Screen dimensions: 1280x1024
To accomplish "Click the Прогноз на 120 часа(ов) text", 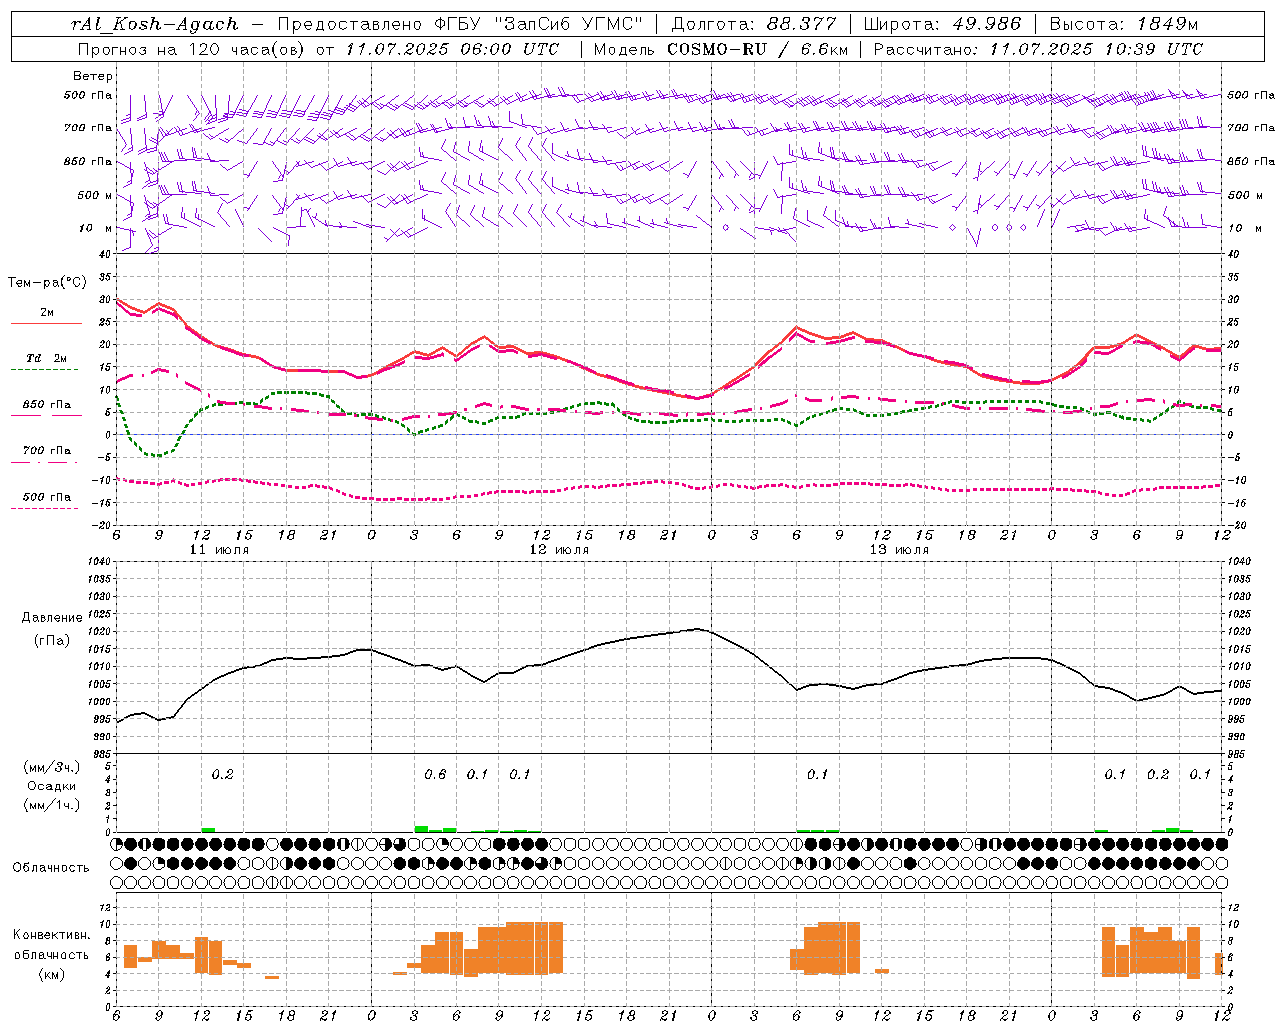I will [192, 49].
